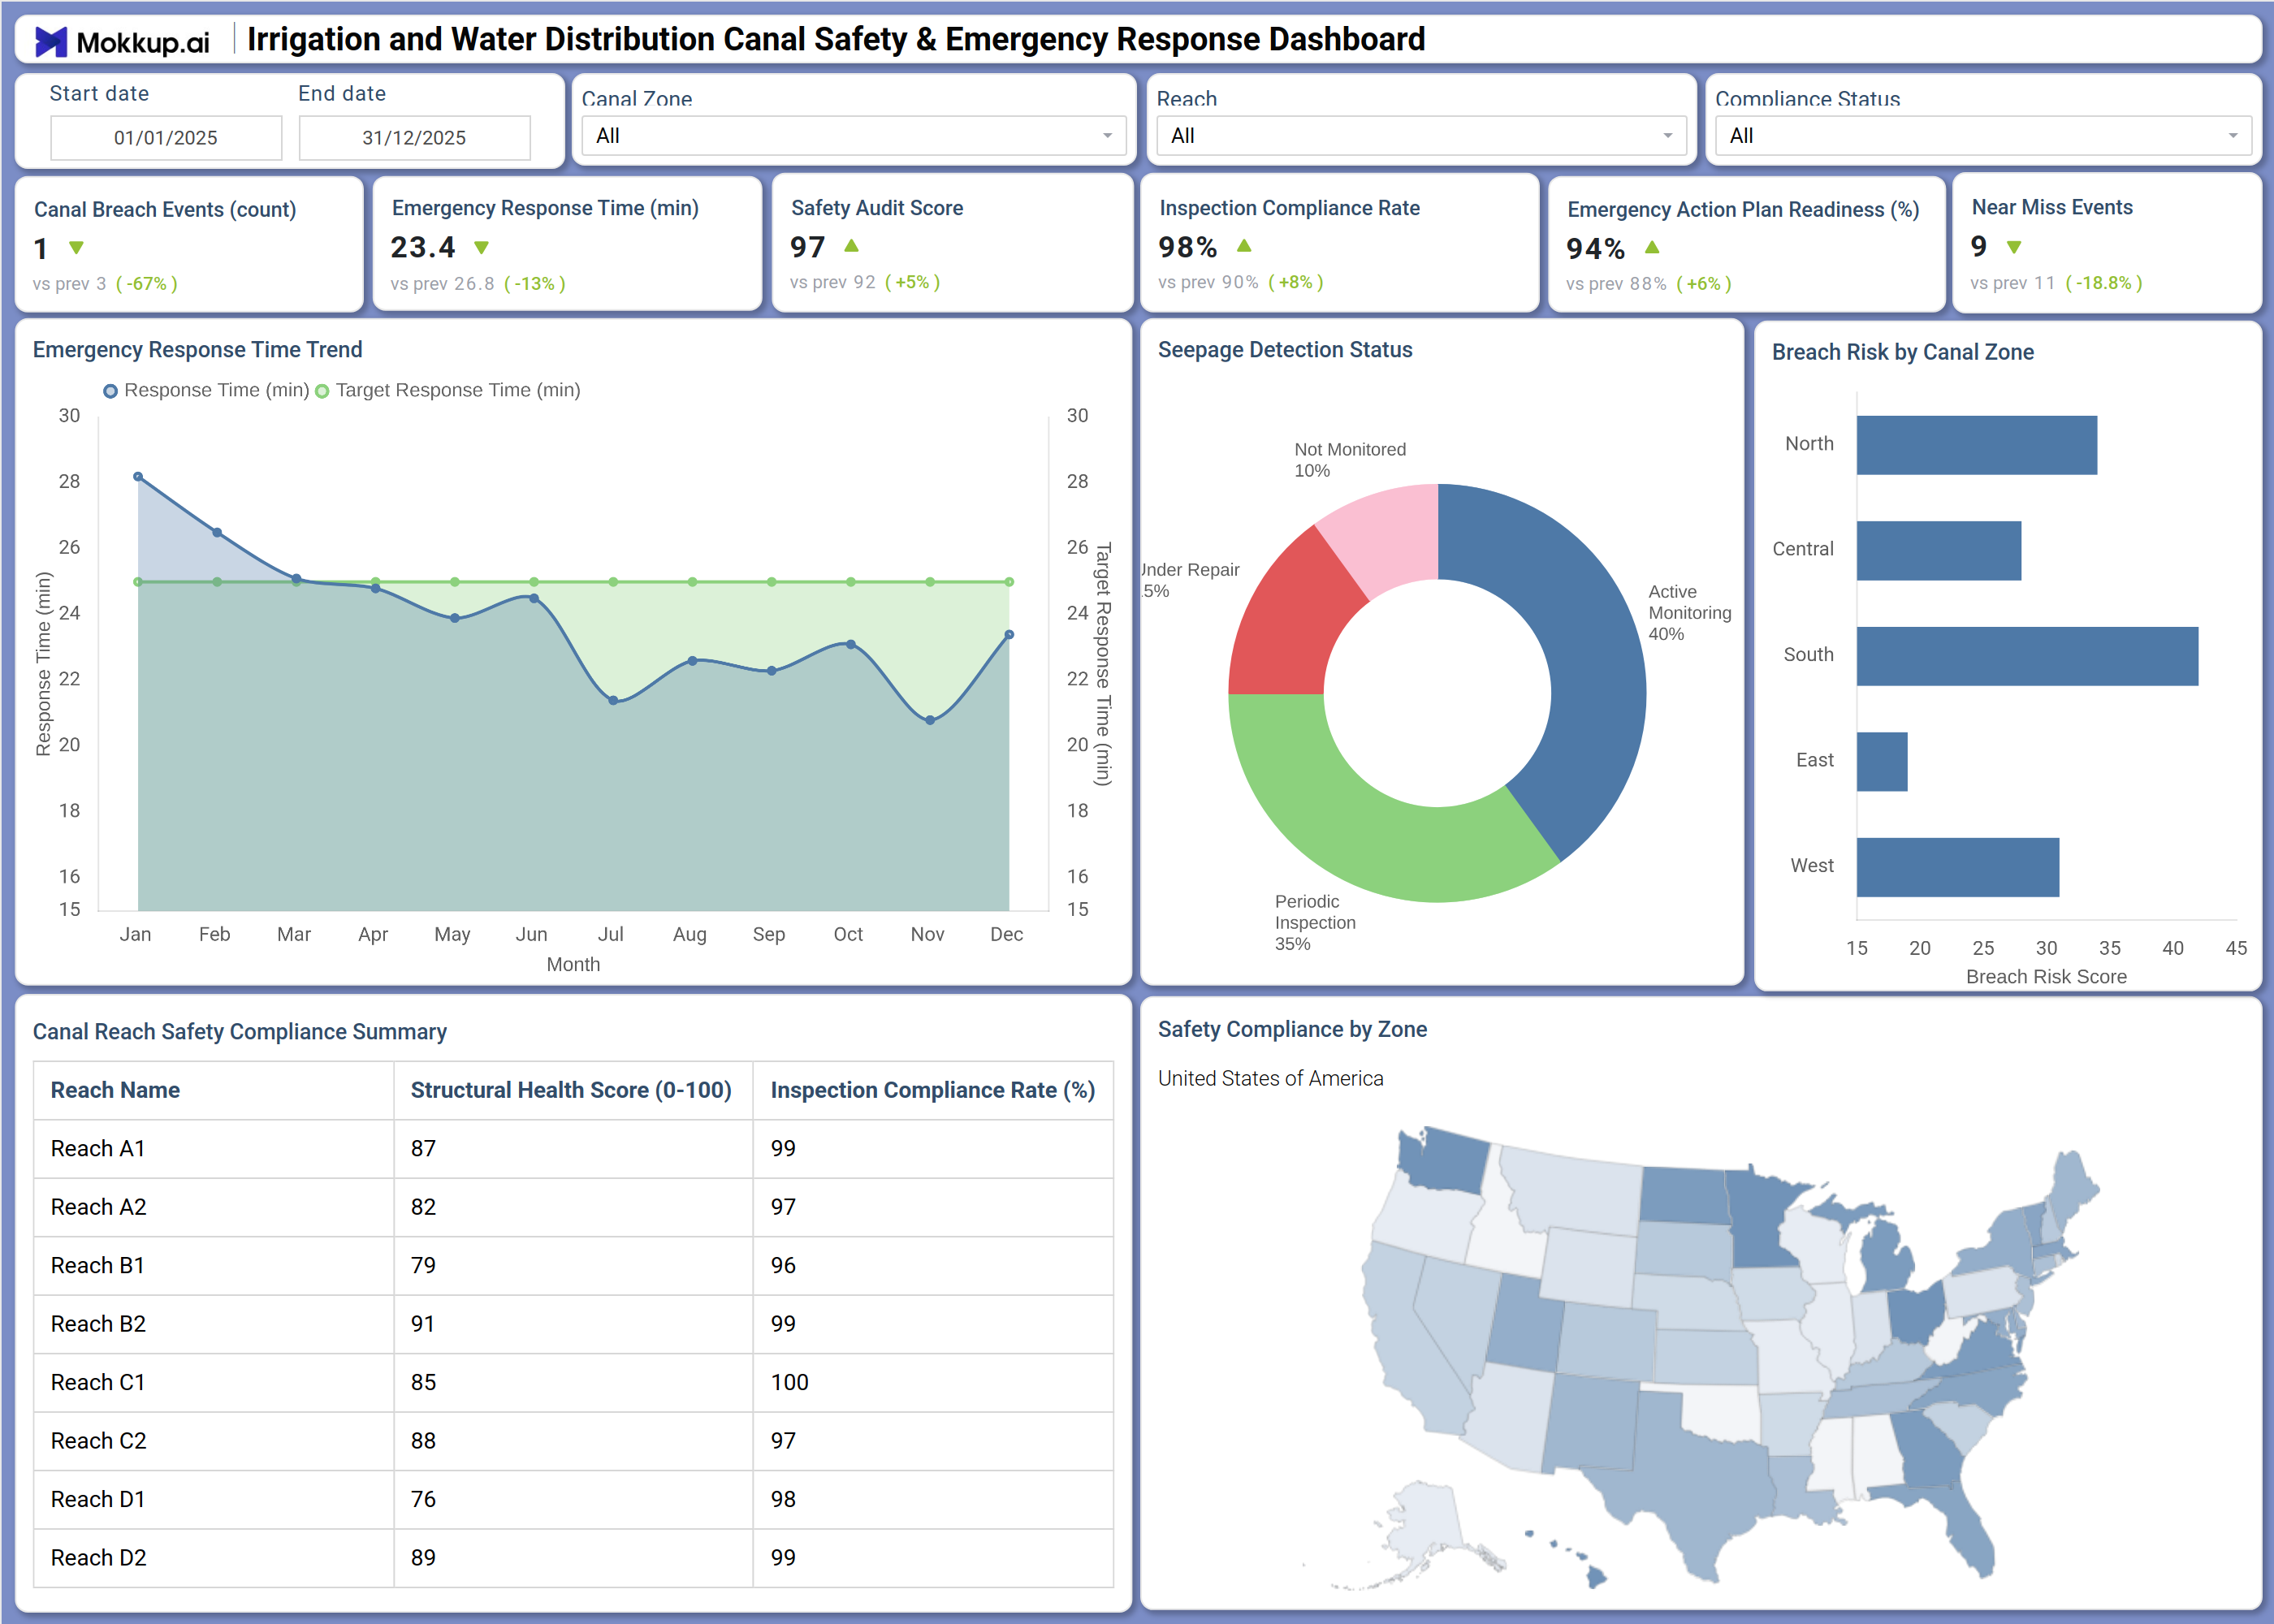Click the down arrow on Canal Breach Events card
2274x1624 pixels.
(x=76, y=248)
